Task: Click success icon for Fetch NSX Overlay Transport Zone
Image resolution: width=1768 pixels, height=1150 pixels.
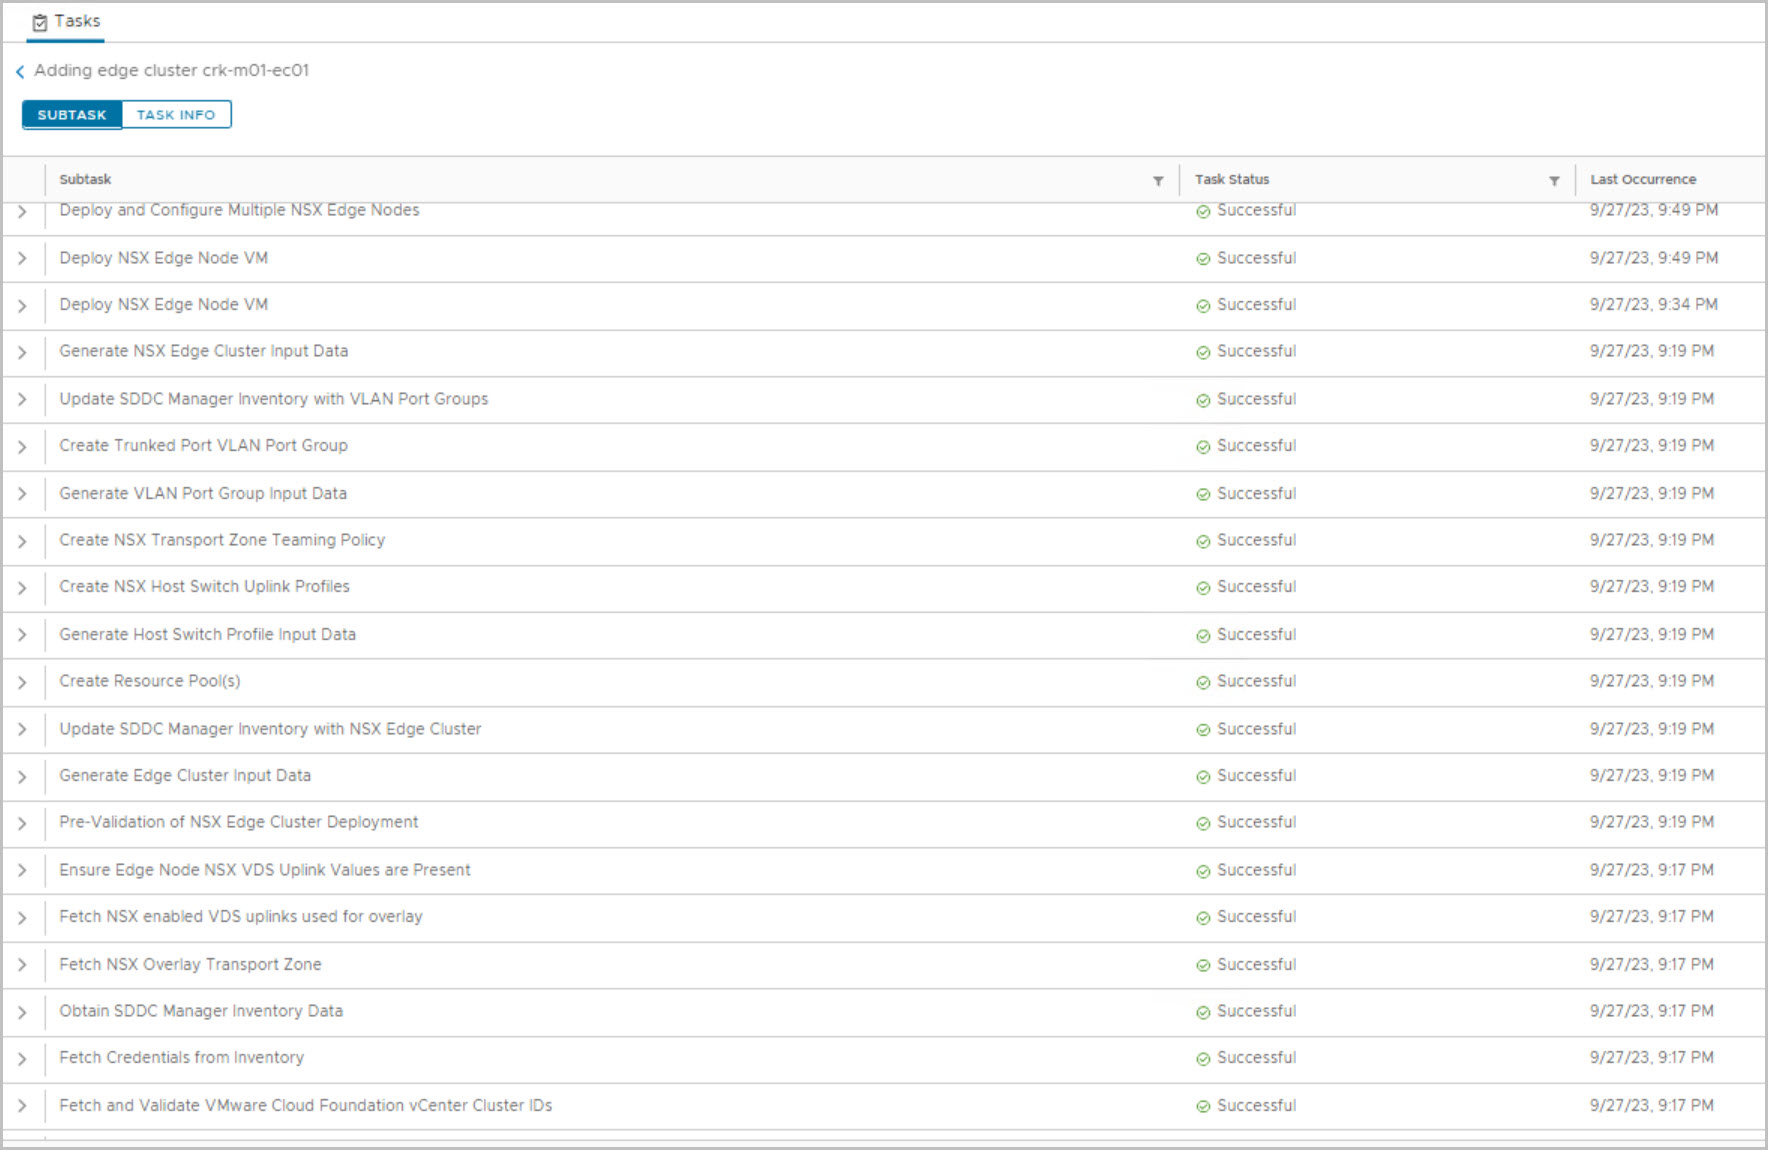Action: click(x=1203, y=965)
